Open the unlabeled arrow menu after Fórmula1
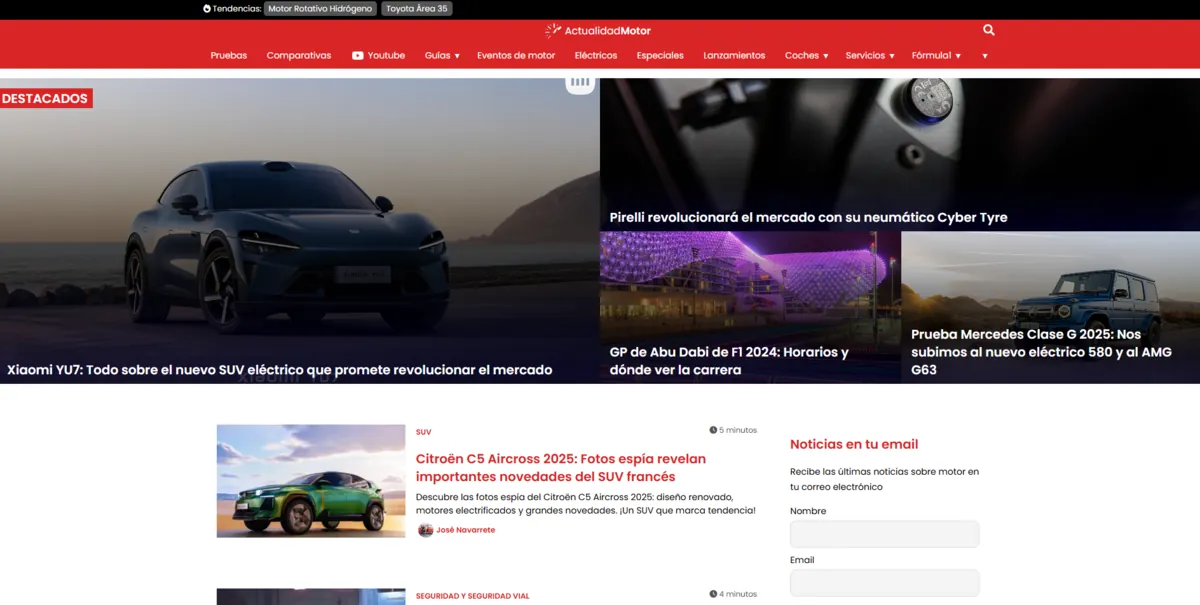This screenshot has height=605, width=1200. 985,56
